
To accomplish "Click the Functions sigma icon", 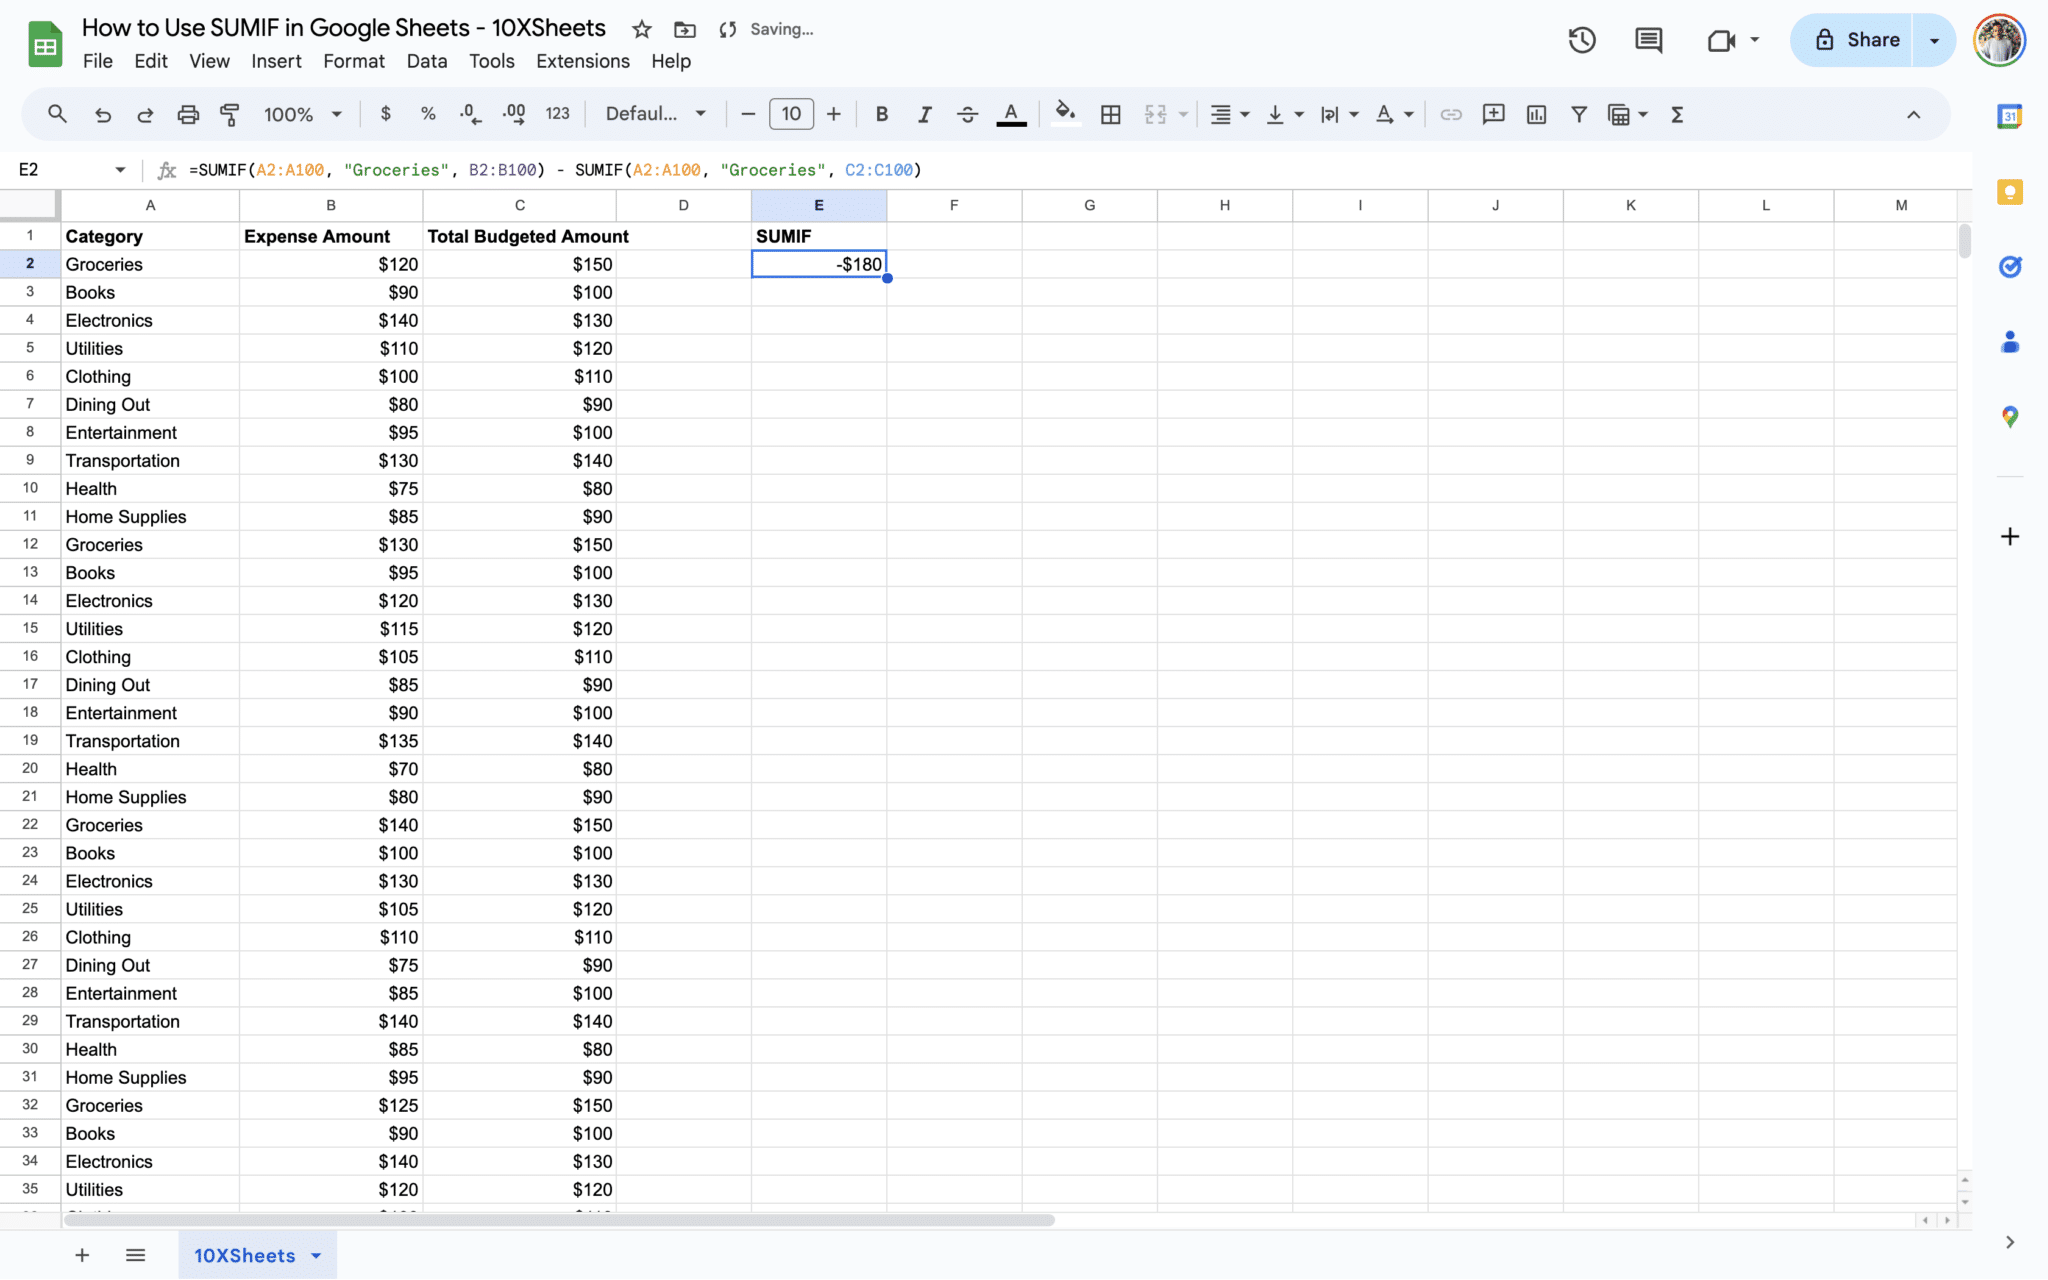I will [1677, 114].
